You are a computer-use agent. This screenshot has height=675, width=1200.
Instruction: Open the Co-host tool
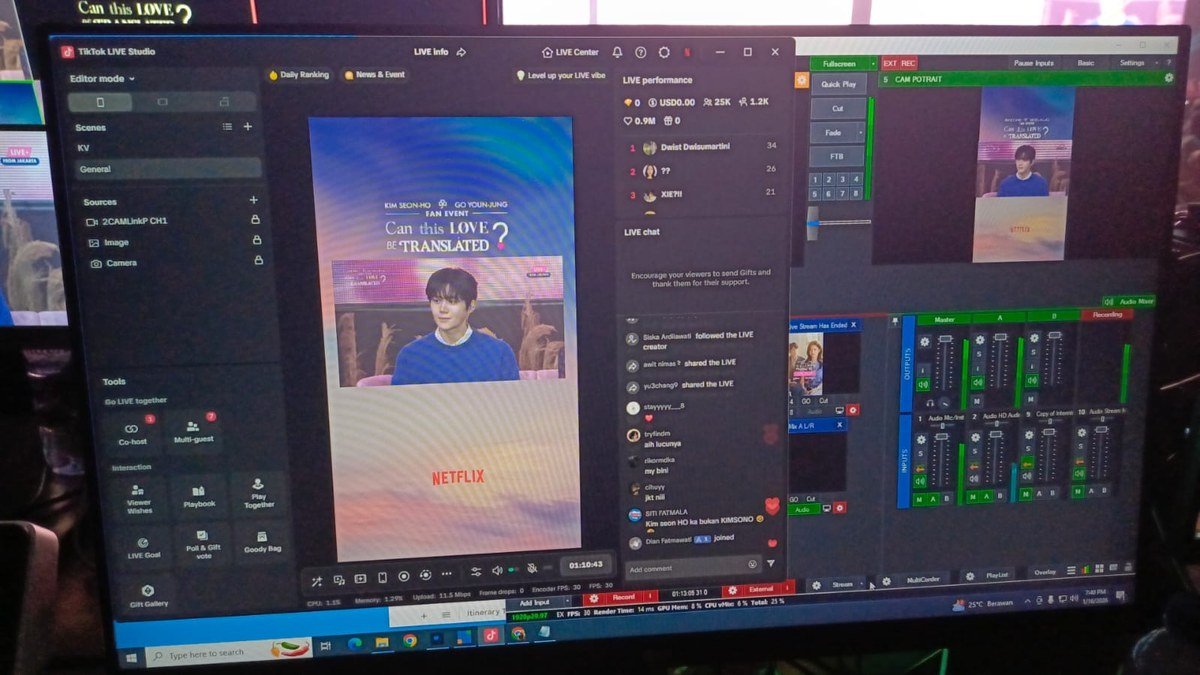click(132, 432)
